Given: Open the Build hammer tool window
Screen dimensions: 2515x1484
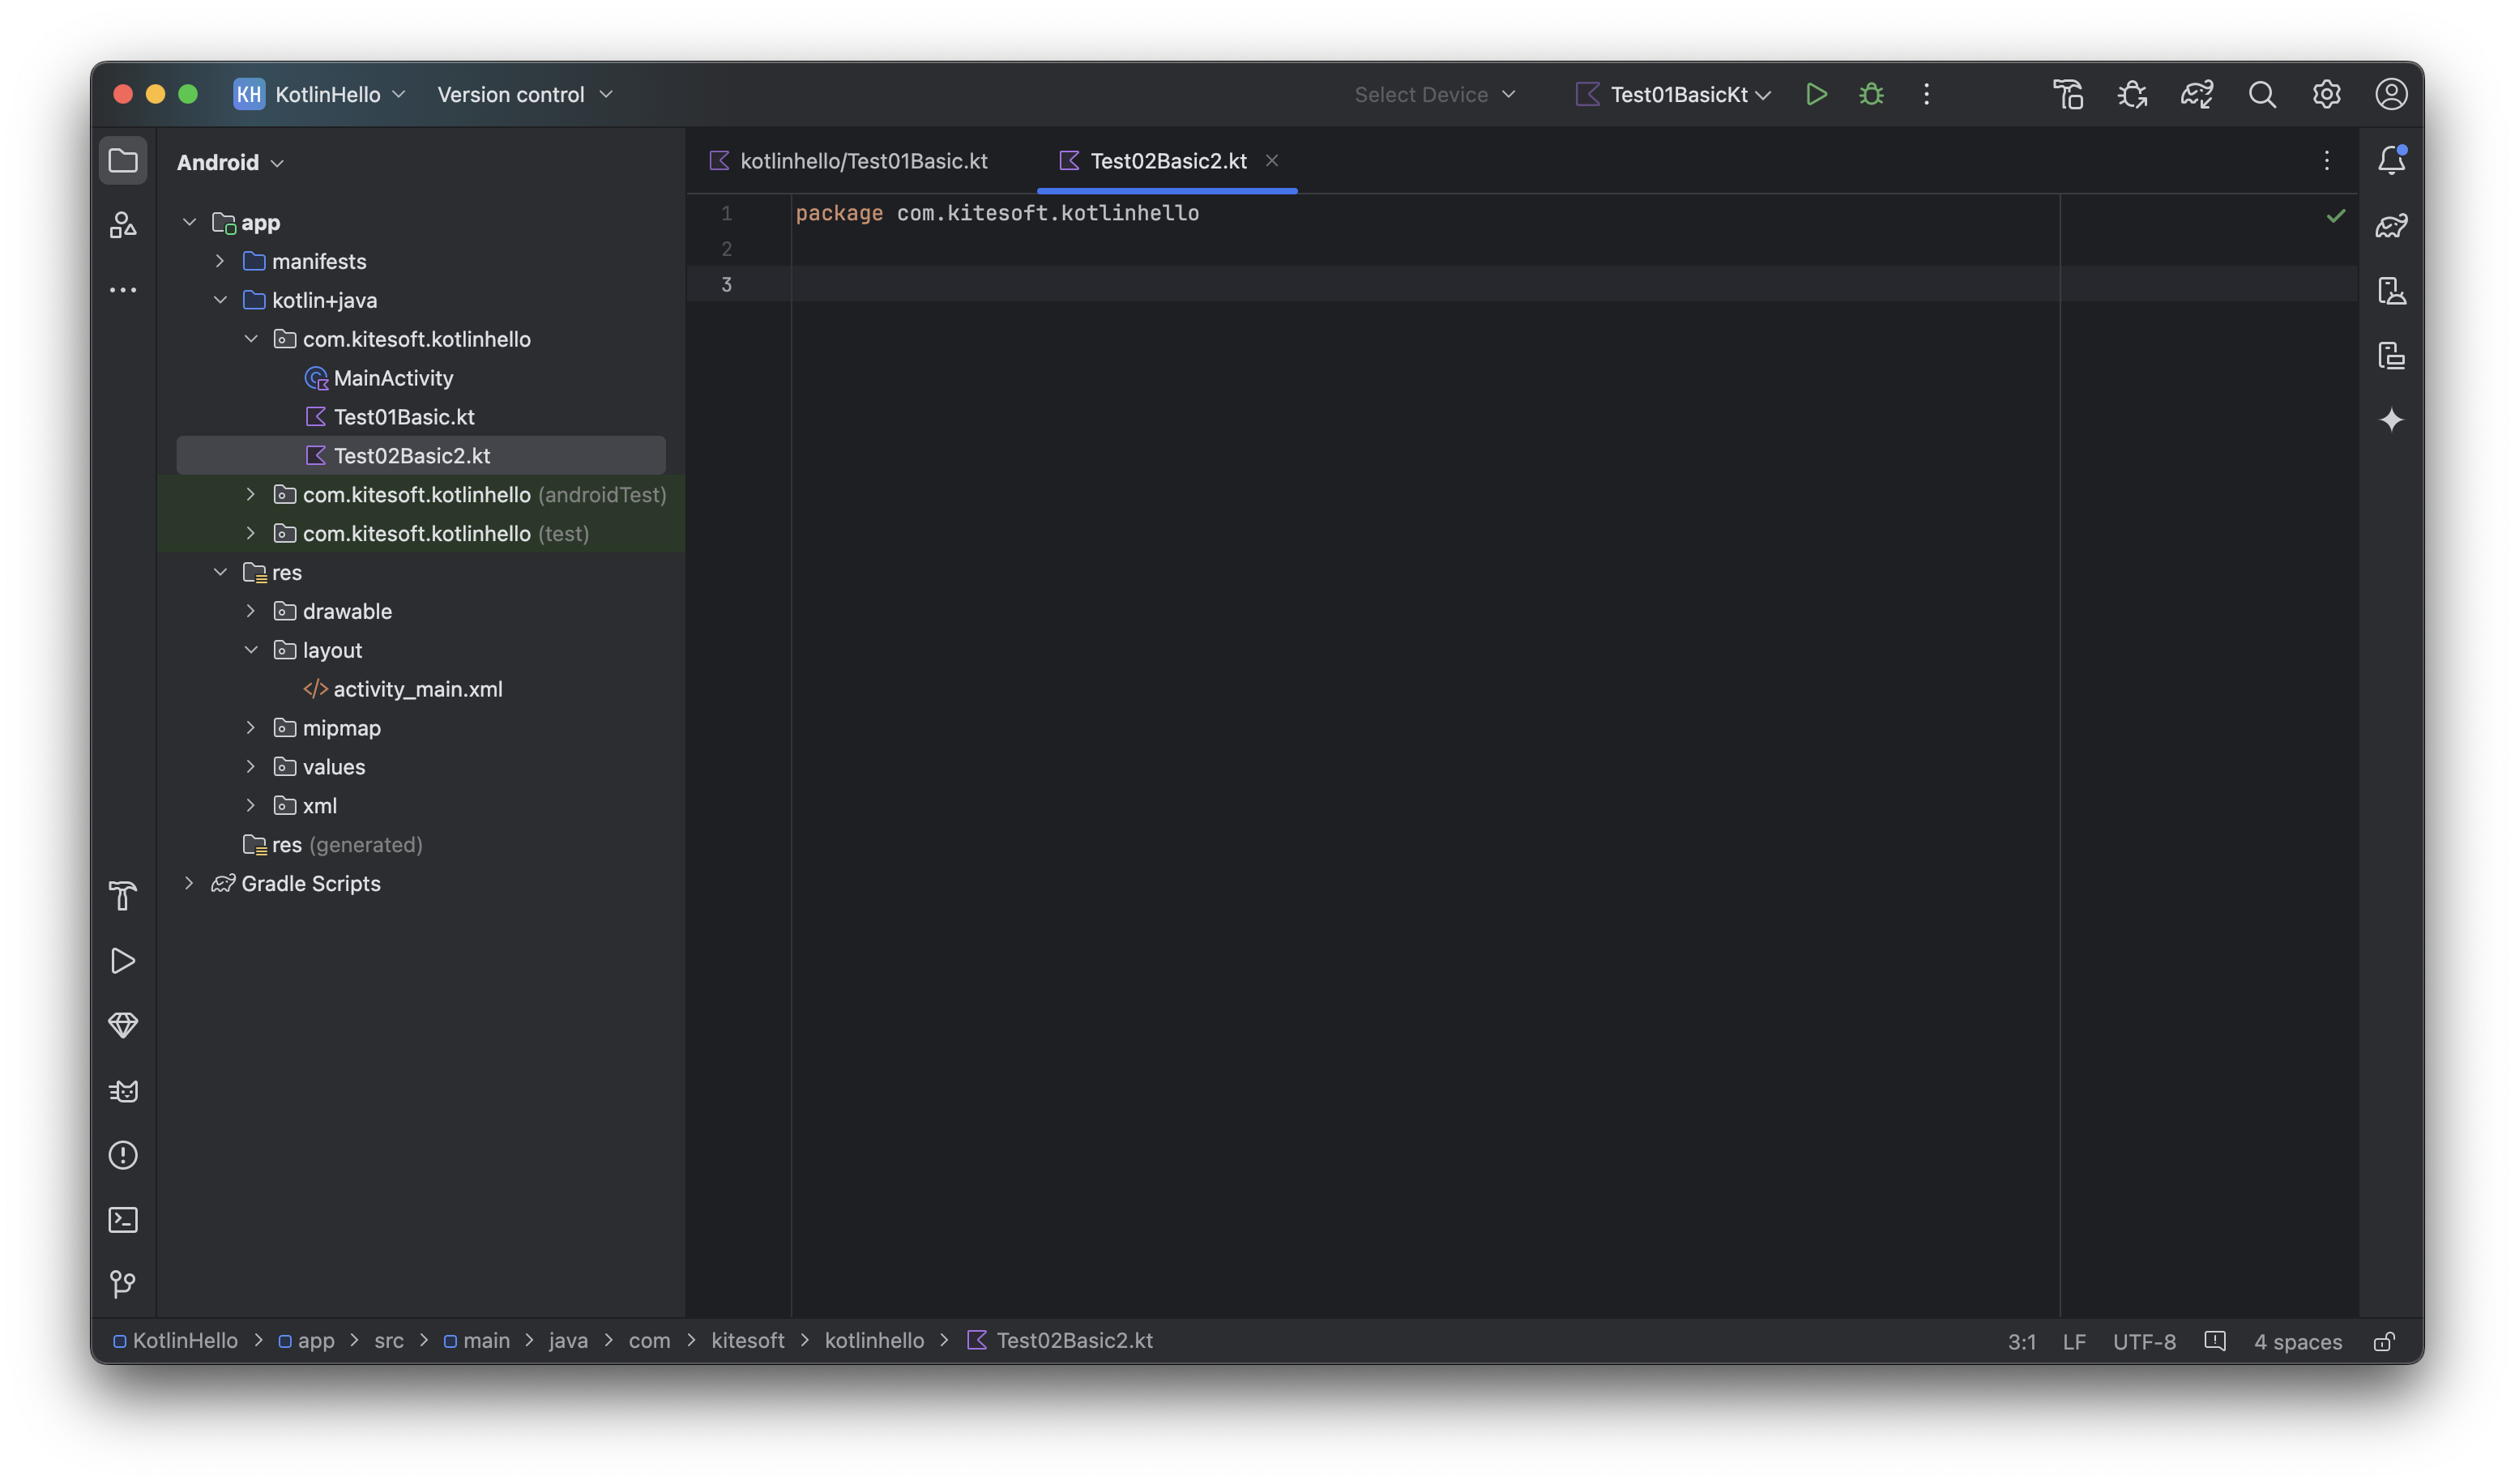Looking at the screenshot, I should point(123,896).
